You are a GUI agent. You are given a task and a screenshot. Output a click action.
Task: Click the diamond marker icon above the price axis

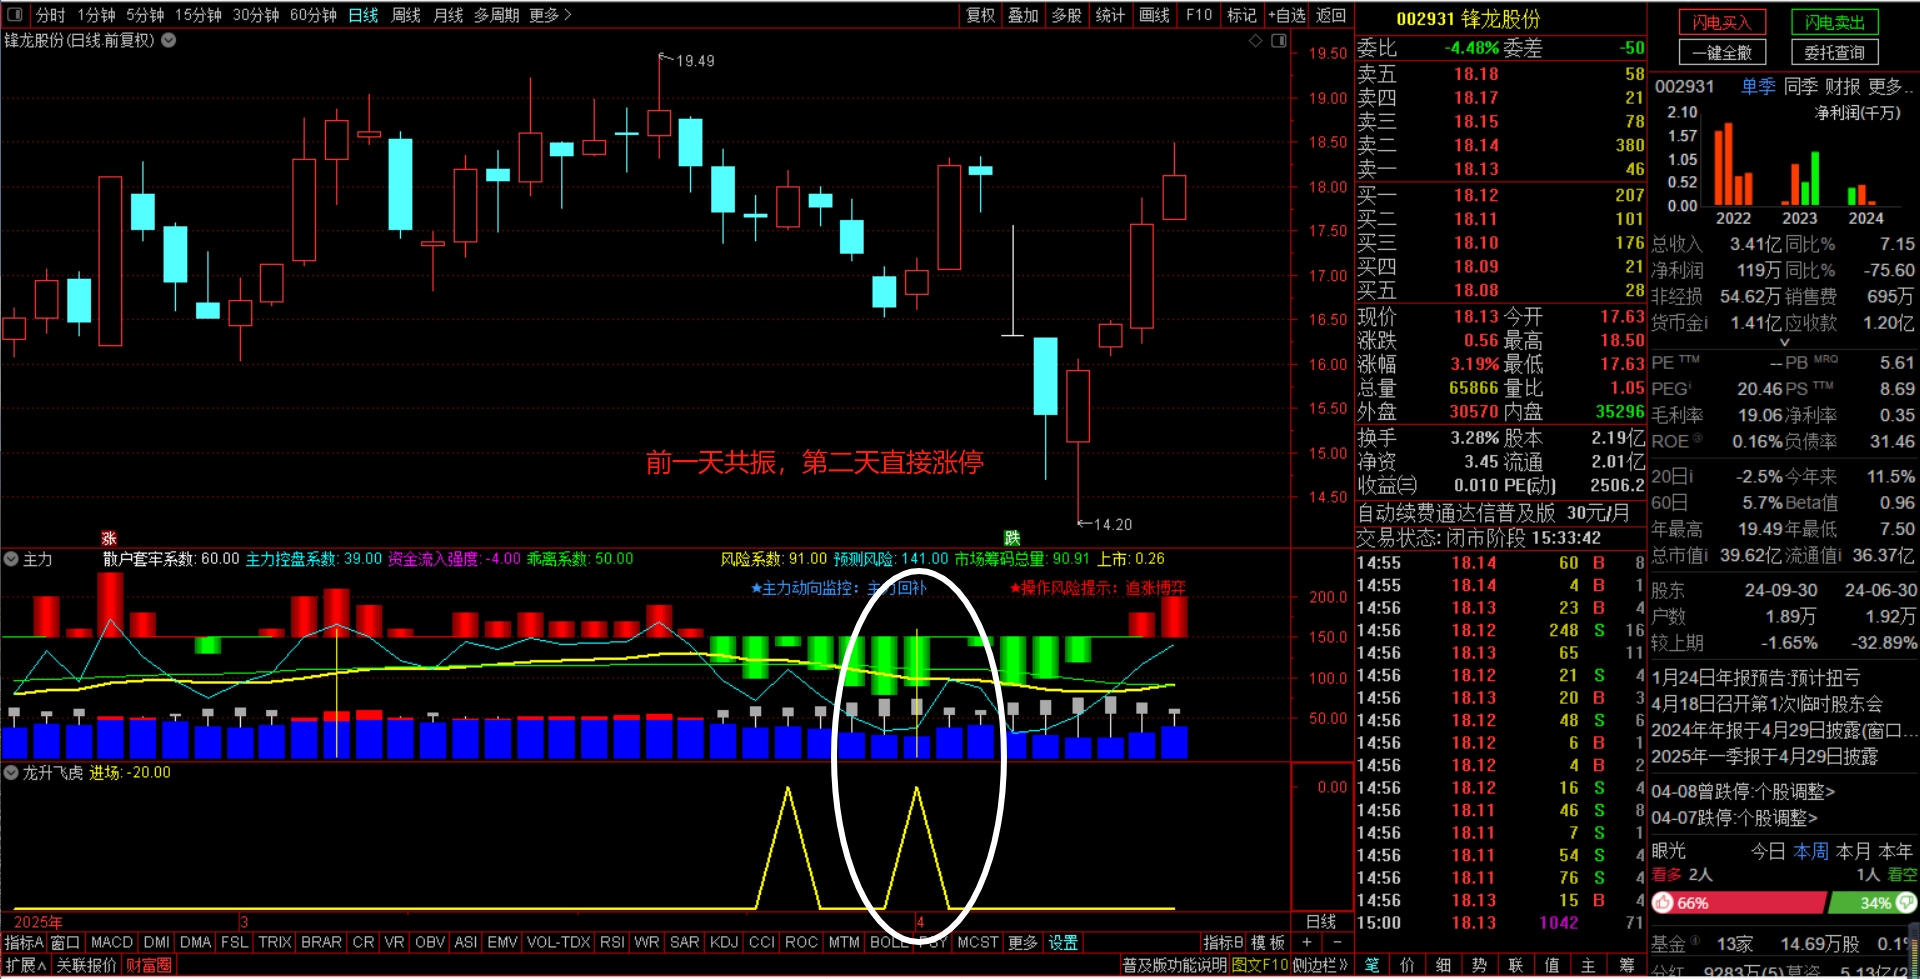pos(1256,41)
